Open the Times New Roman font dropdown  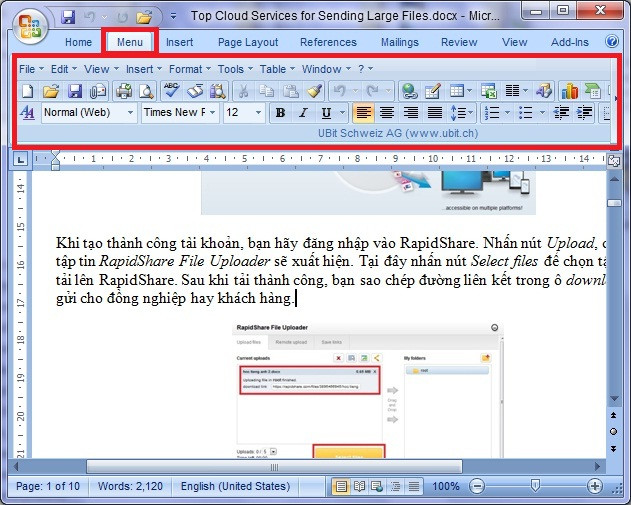point(179,113)
